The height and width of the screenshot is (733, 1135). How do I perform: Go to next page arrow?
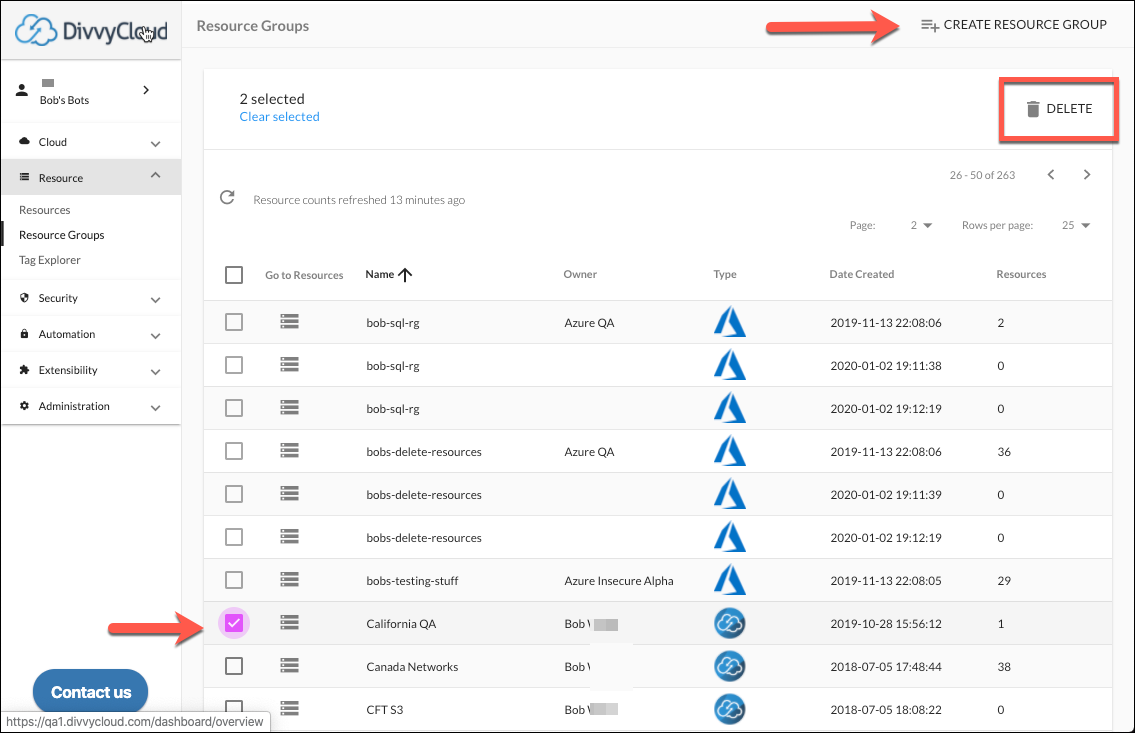[1087, 174]
